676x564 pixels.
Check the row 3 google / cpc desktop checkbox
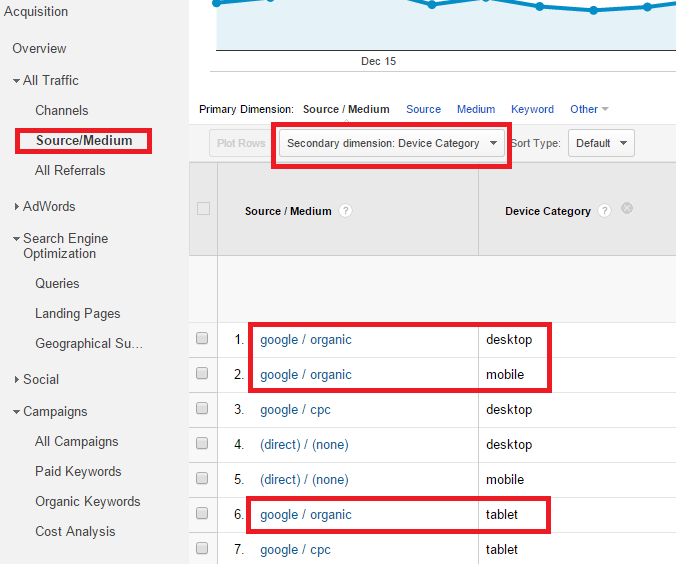(x=202, y=408)
